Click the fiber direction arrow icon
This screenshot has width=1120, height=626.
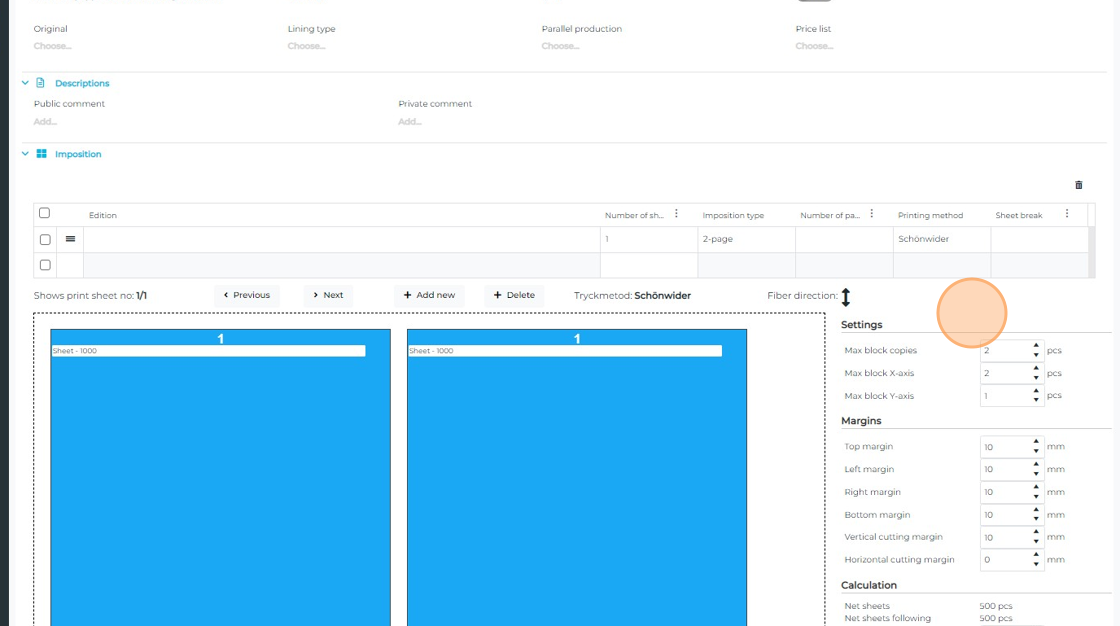[x=845, y=297]
